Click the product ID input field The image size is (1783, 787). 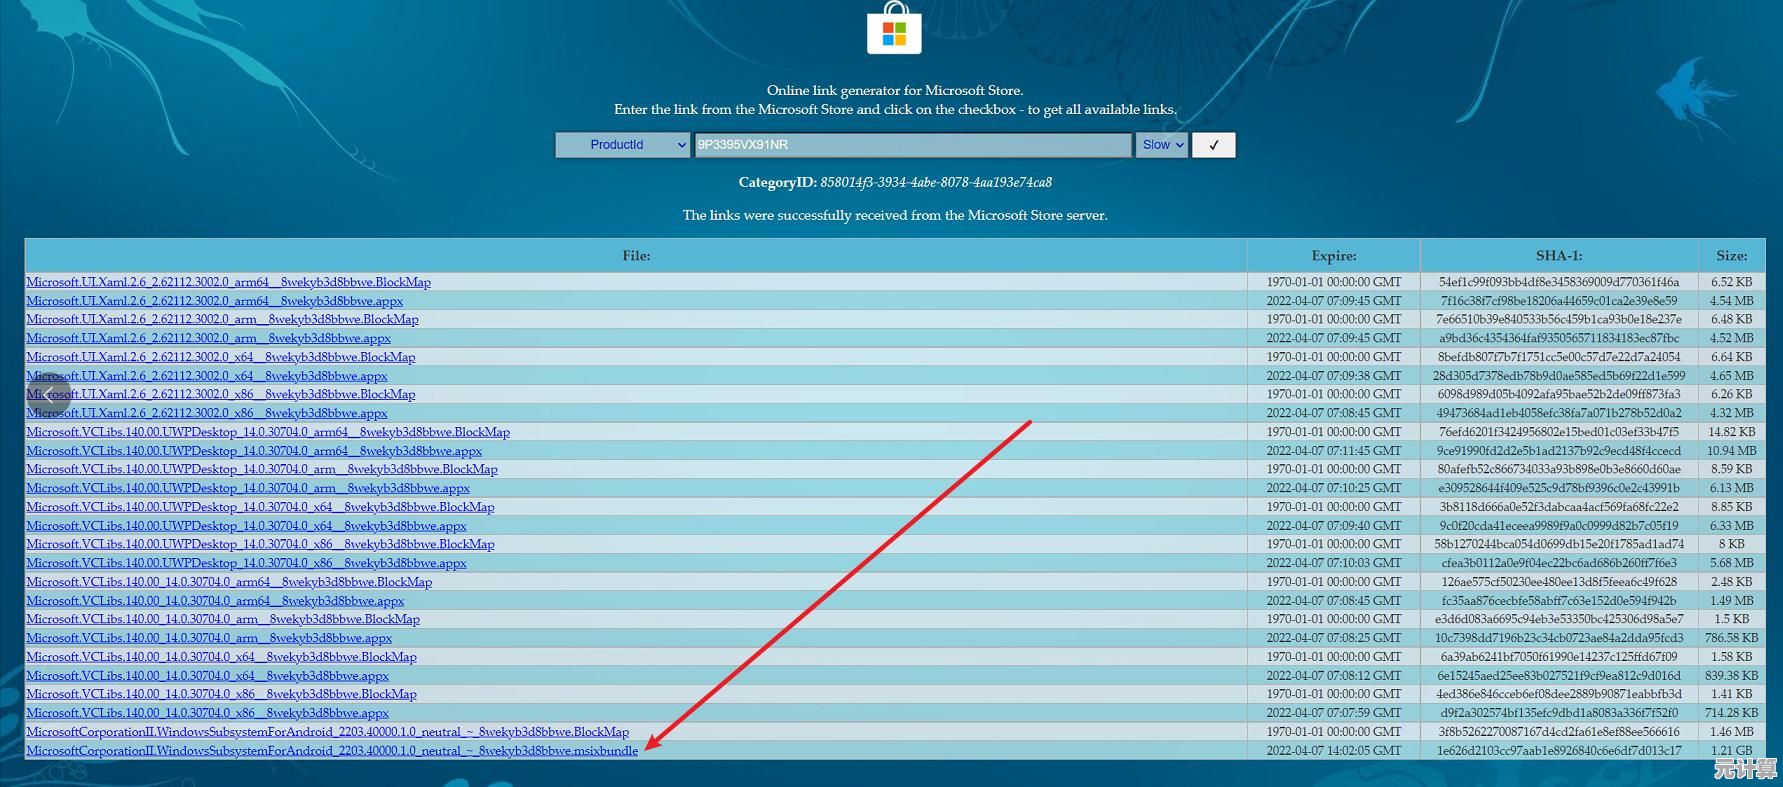pyautogui.click(x=912, y=145)
